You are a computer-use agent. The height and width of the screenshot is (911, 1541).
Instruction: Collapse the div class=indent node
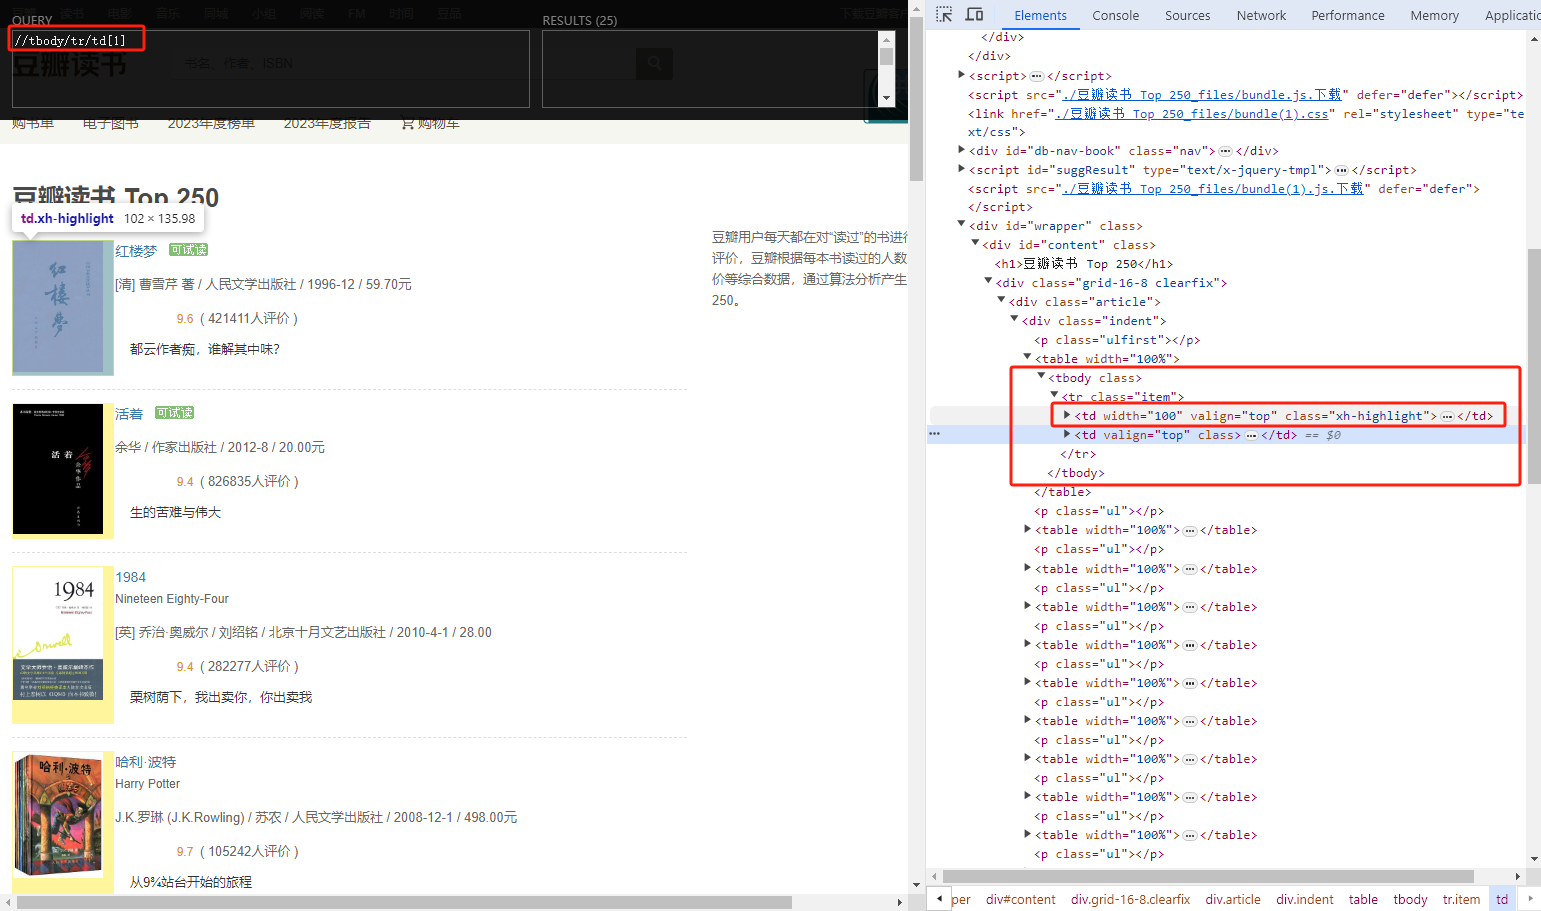[x=1014, y=319]
